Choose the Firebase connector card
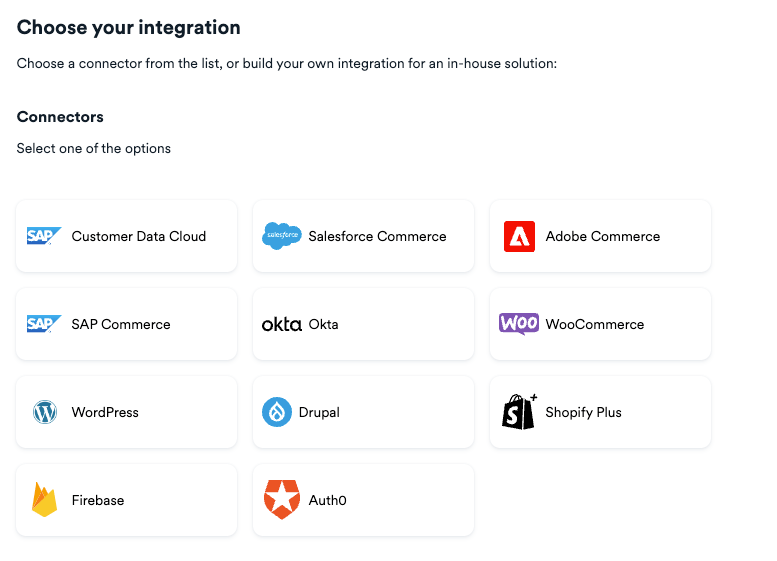Viewport: 777px width, 561px height. pos(126,500)
